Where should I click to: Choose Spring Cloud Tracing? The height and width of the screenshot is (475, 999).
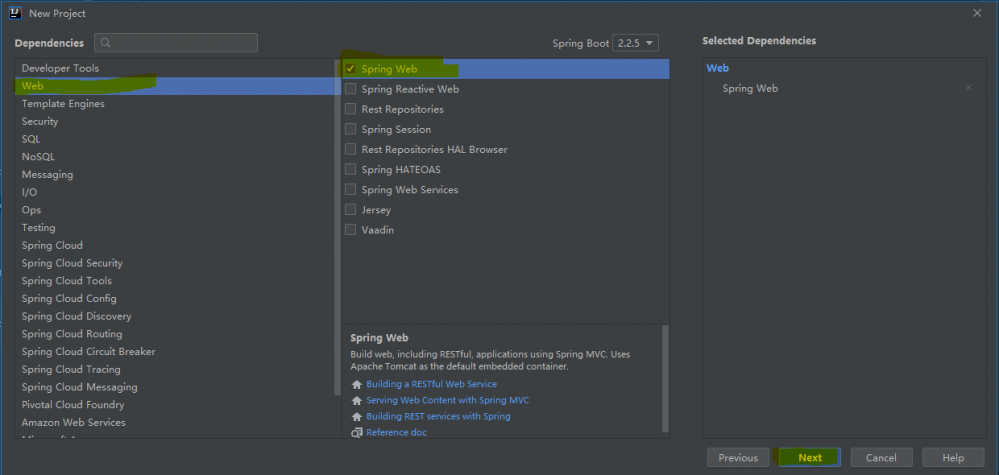177,369
